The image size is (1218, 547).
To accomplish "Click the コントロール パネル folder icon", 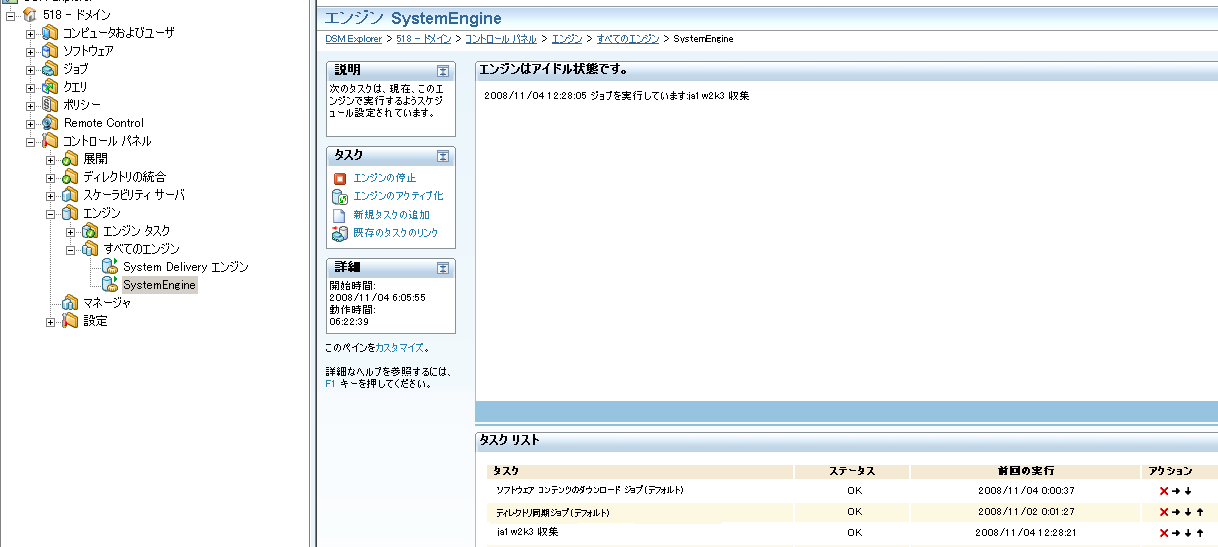I will (x=50, y=141).
